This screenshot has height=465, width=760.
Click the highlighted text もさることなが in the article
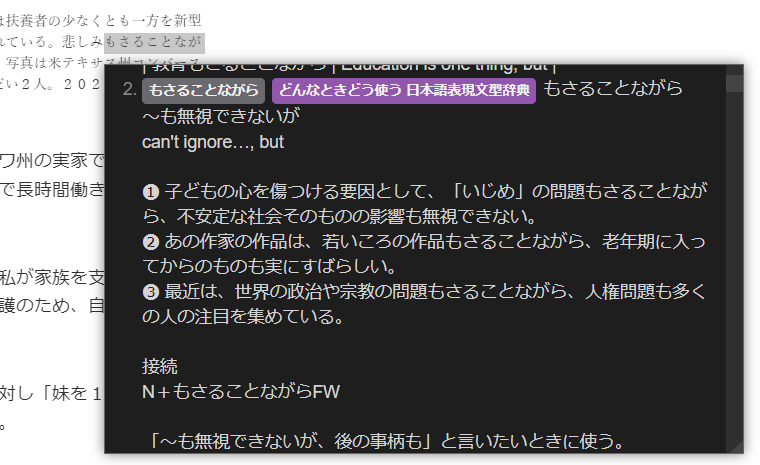pos(154,43)
